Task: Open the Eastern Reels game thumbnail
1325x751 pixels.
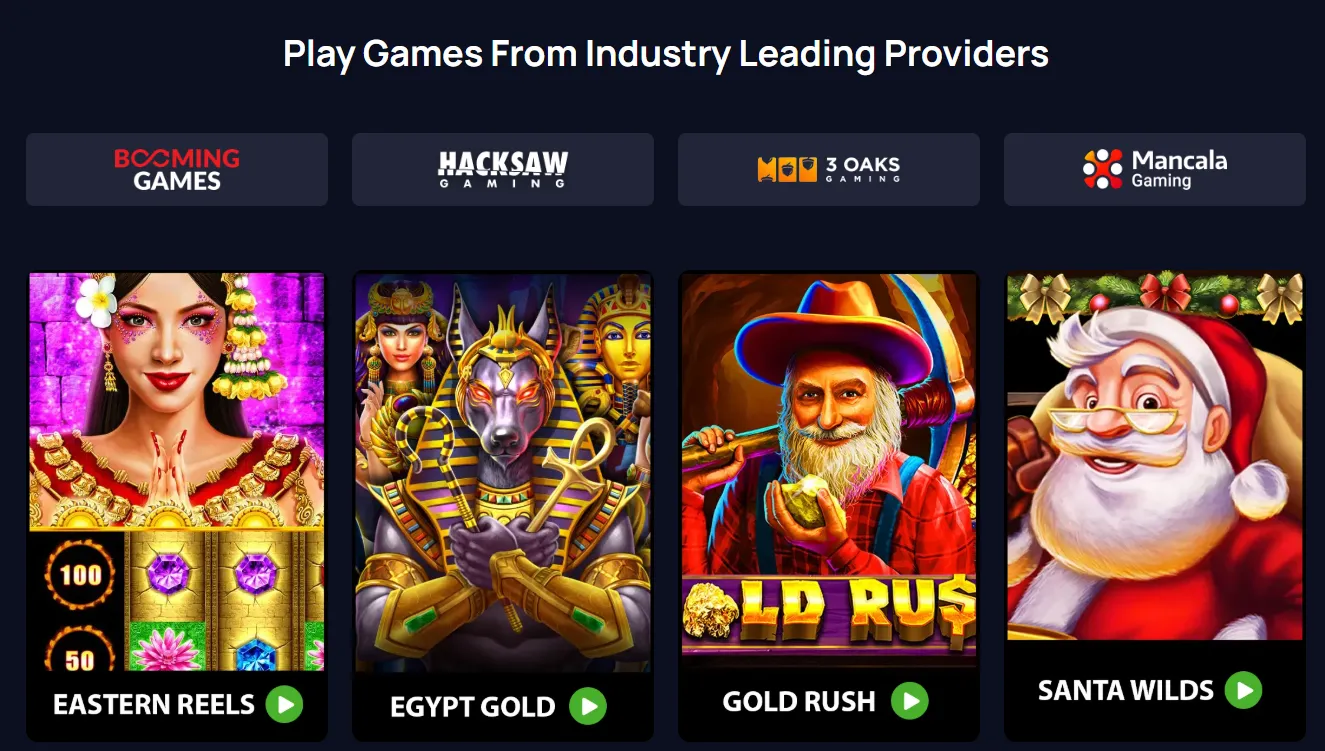Action: (x=177, y=471)
